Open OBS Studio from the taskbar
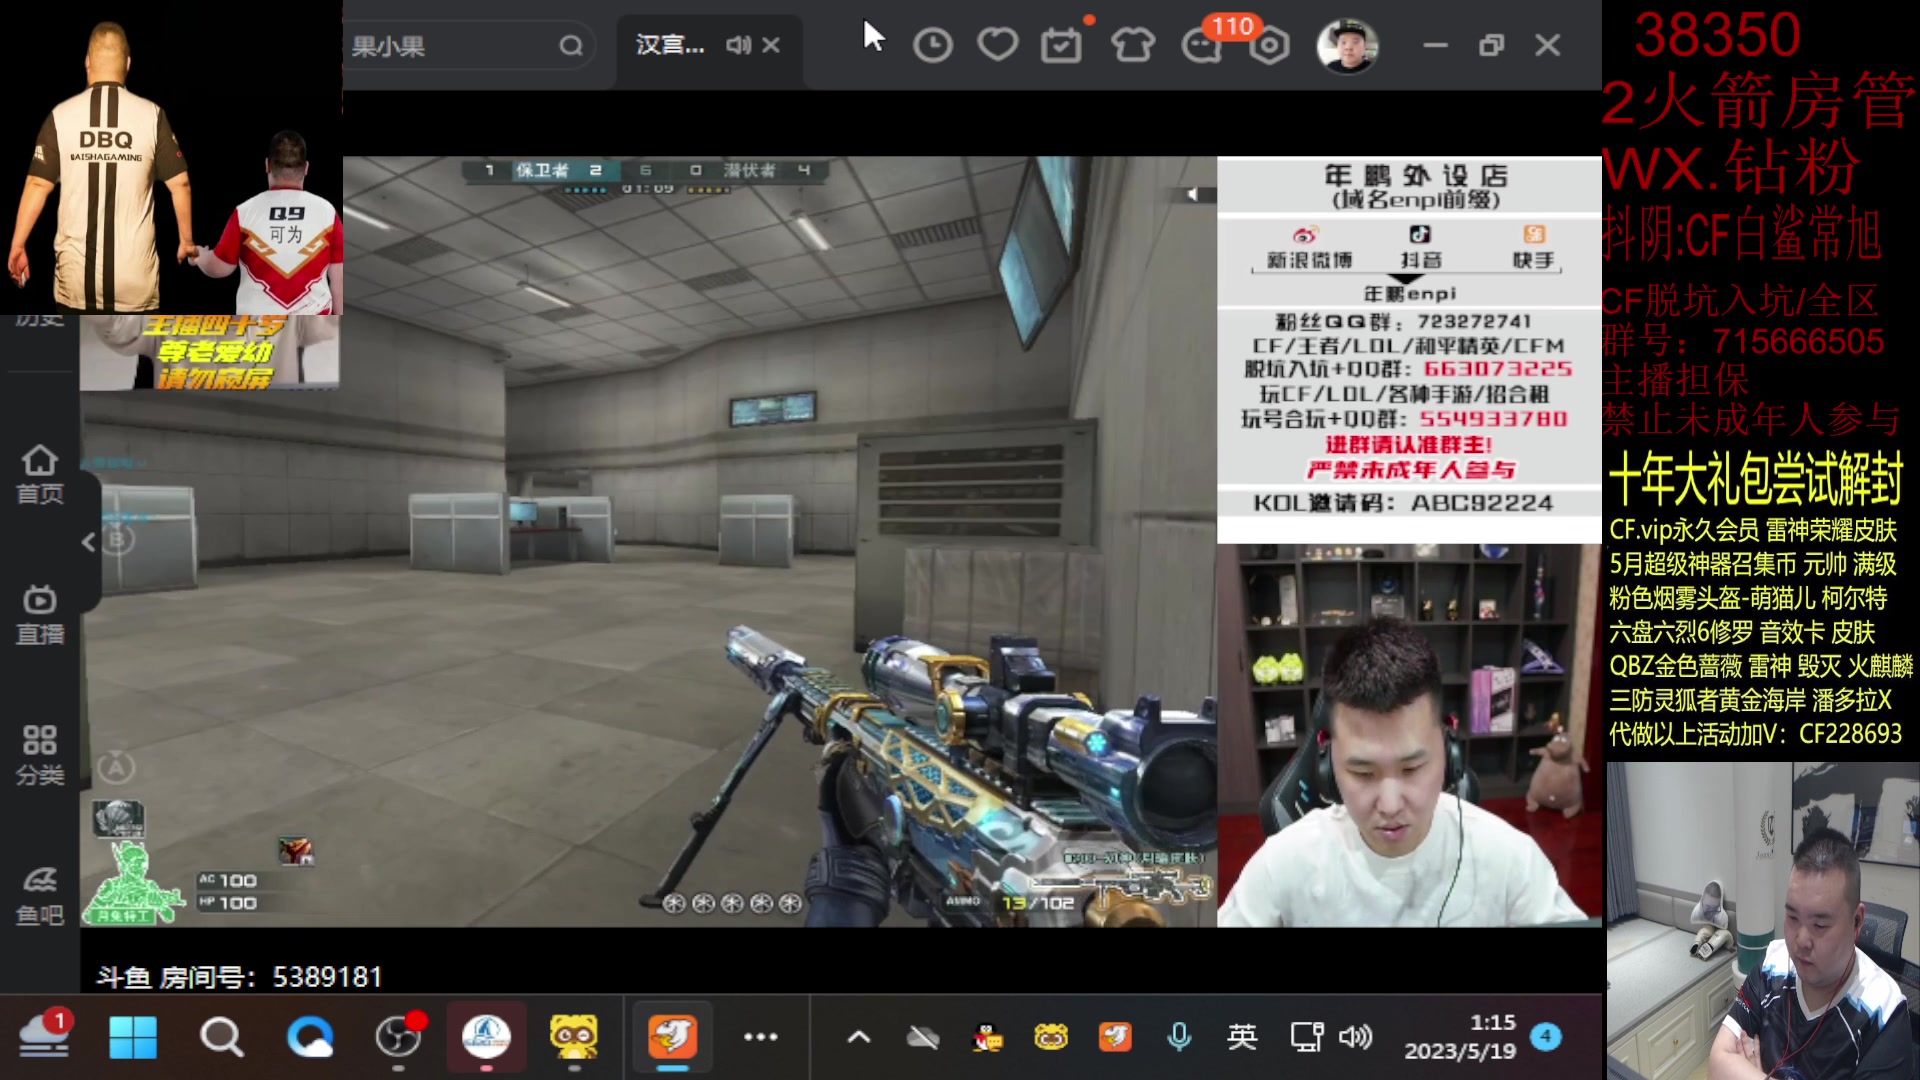Viewport: 1920px width, 1080px height. tap(398, 1037)
